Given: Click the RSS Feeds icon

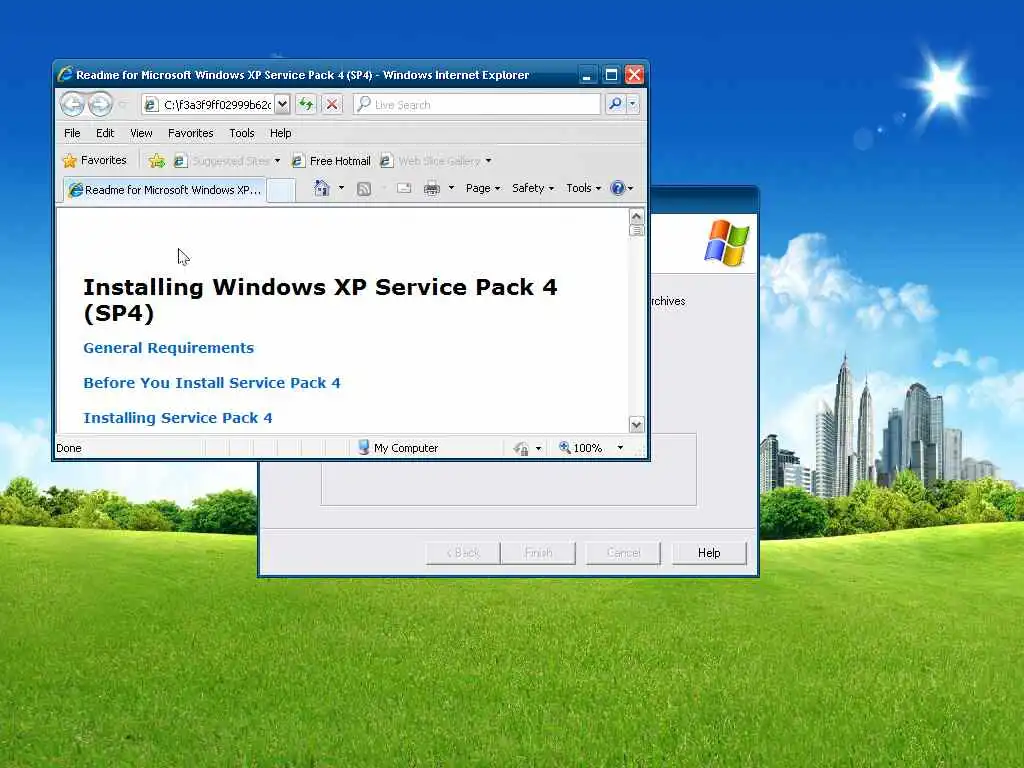Looking at the screenshot, I should click(364, 189).
